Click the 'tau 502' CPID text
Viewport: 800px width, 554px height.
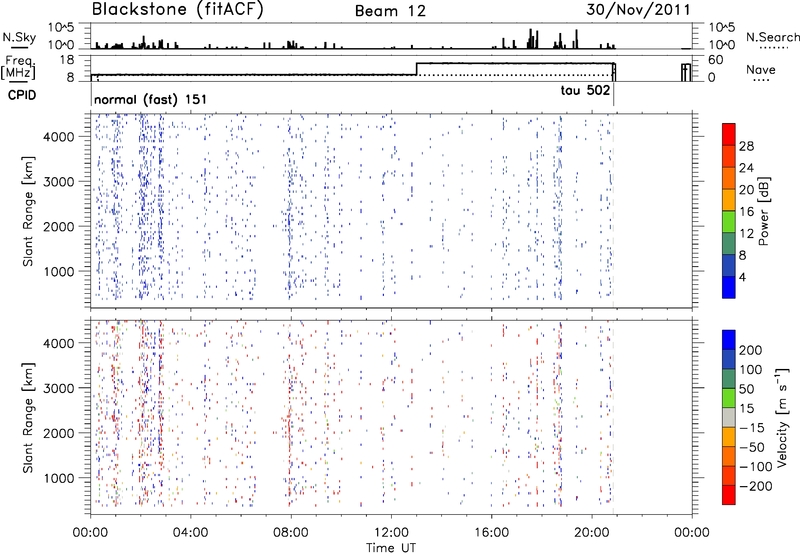(585, 90)
